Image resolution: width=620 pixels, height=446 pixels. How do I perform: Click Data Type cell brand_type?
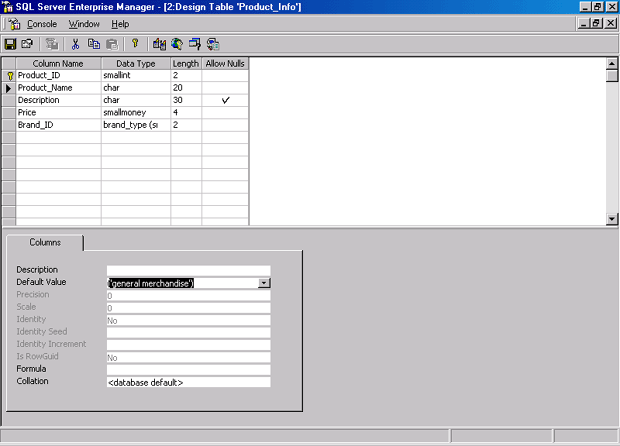coord(136,125)
